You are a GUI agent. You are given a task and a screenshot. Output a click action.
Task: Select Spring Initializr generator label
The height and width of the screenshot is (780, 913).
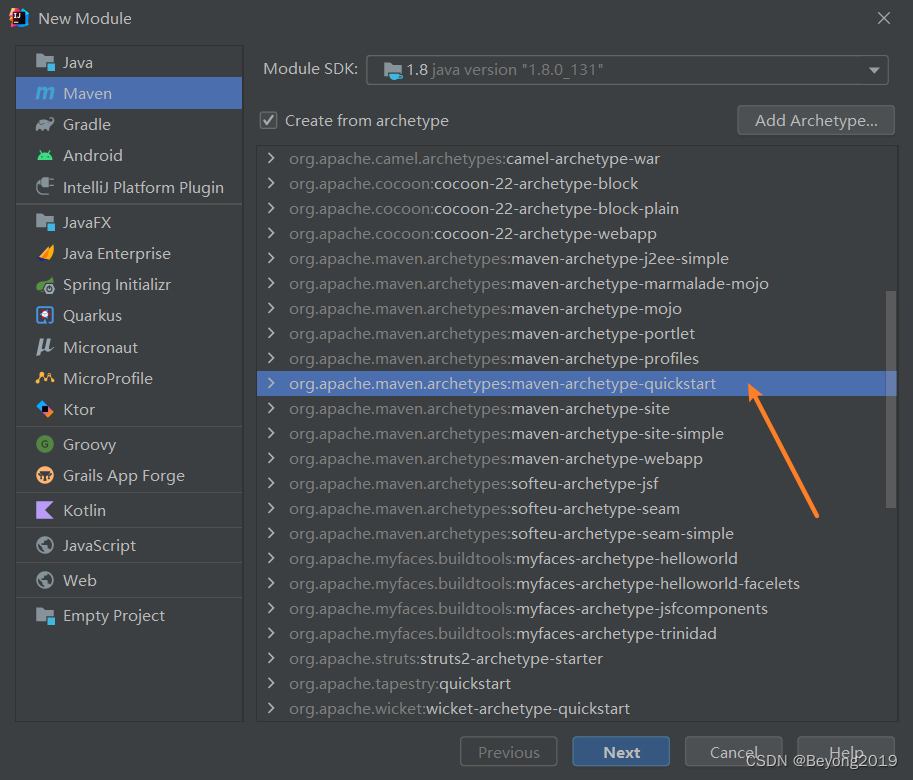click(x=116, y=285)
